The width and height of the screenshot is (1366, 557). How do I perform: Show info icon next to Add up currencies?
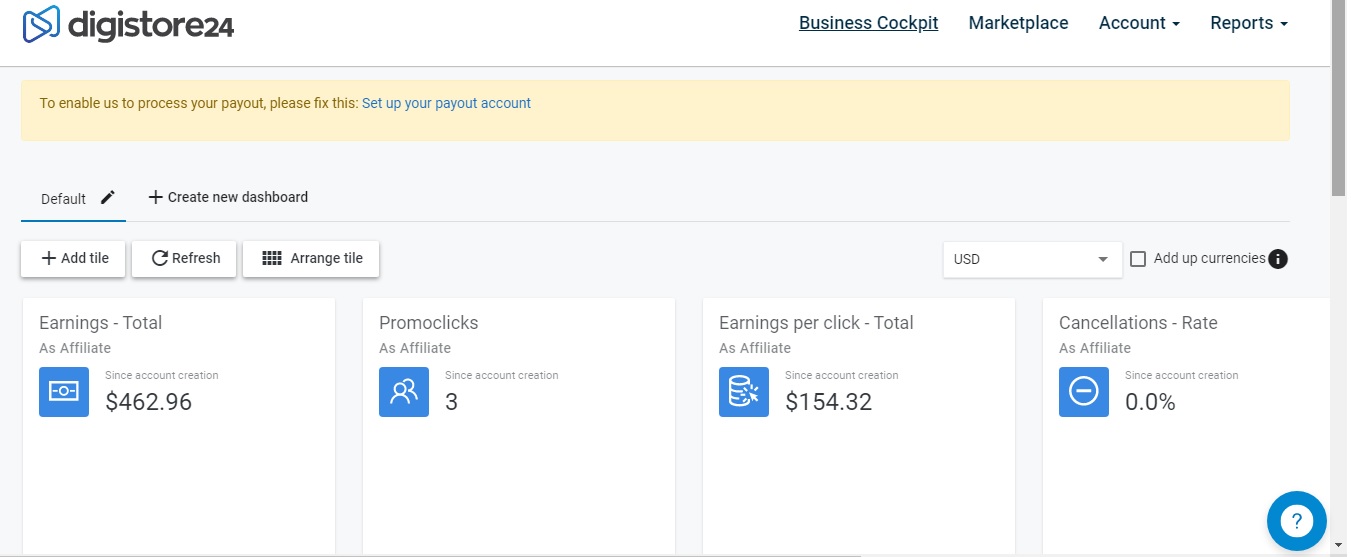coord(1278,259)
